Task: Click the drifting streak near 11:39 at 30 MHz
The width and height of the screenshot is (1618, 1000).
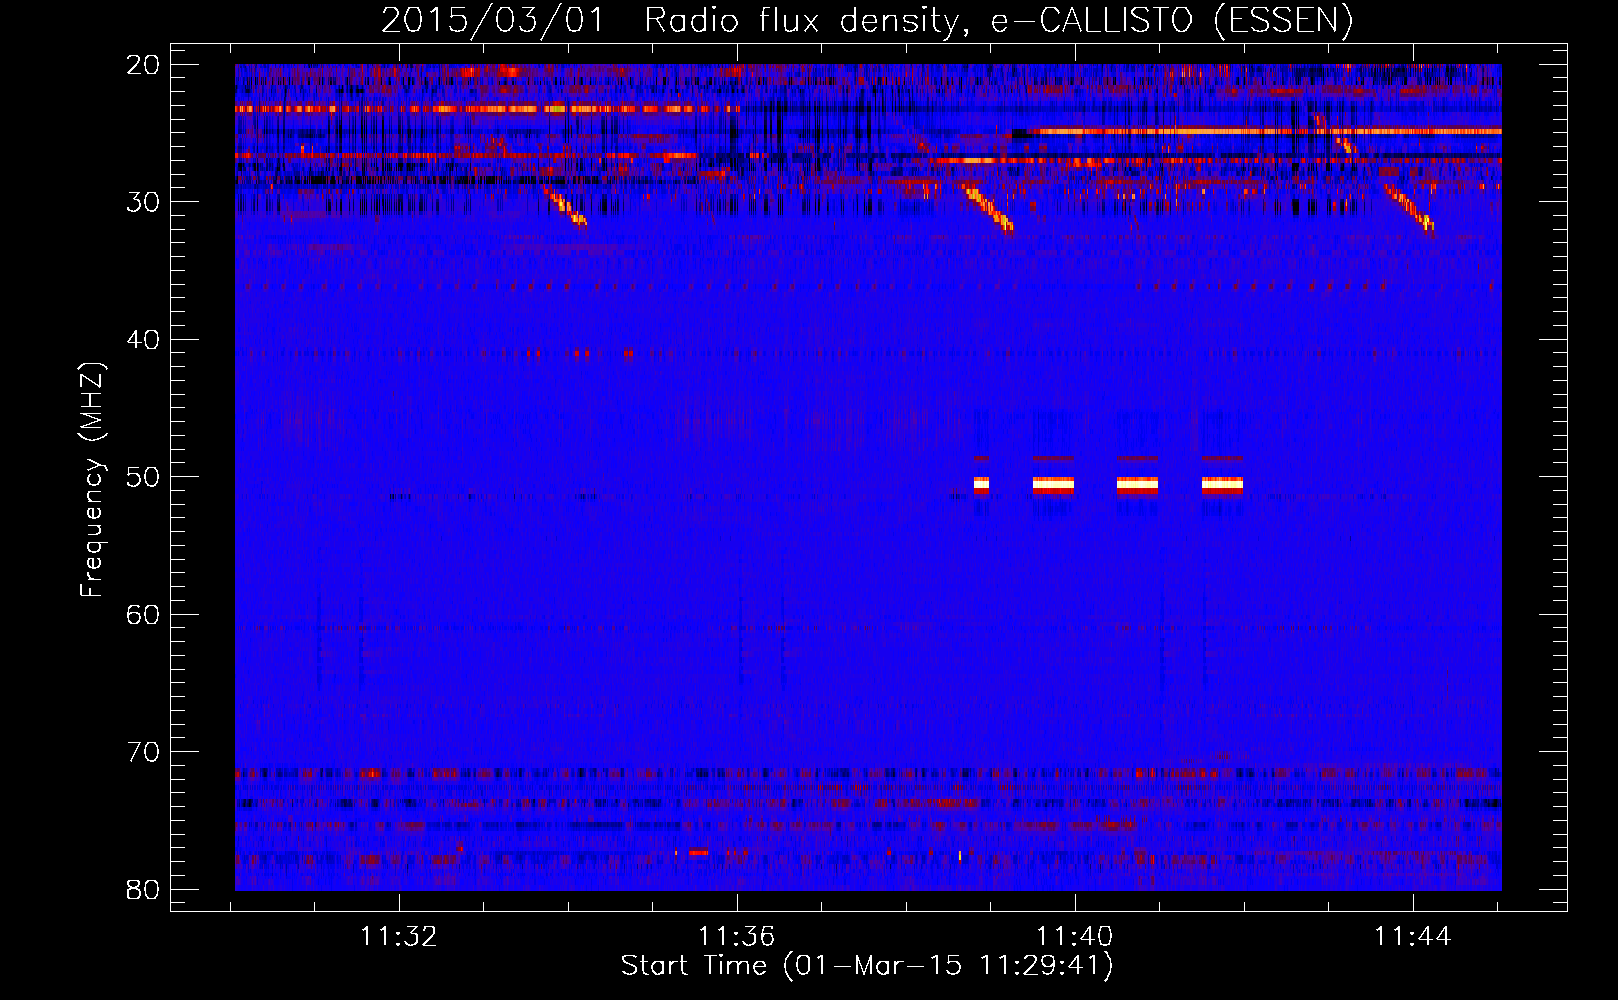Action: coord(987,207)
